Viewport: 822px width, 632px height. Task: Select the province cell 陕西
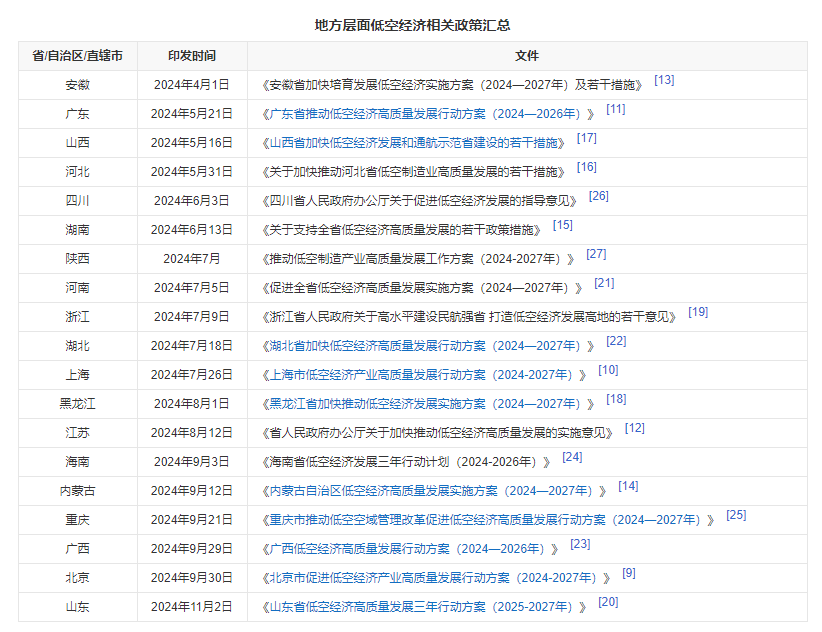pyautogui.click(x=78, y=259)
